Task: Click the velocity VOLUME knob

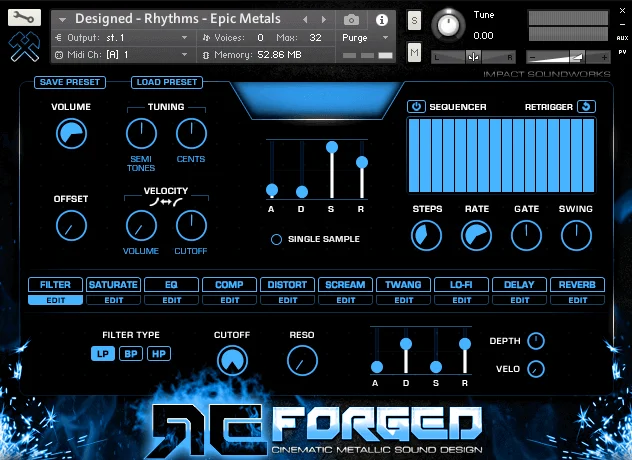Action: click(141, 226)
